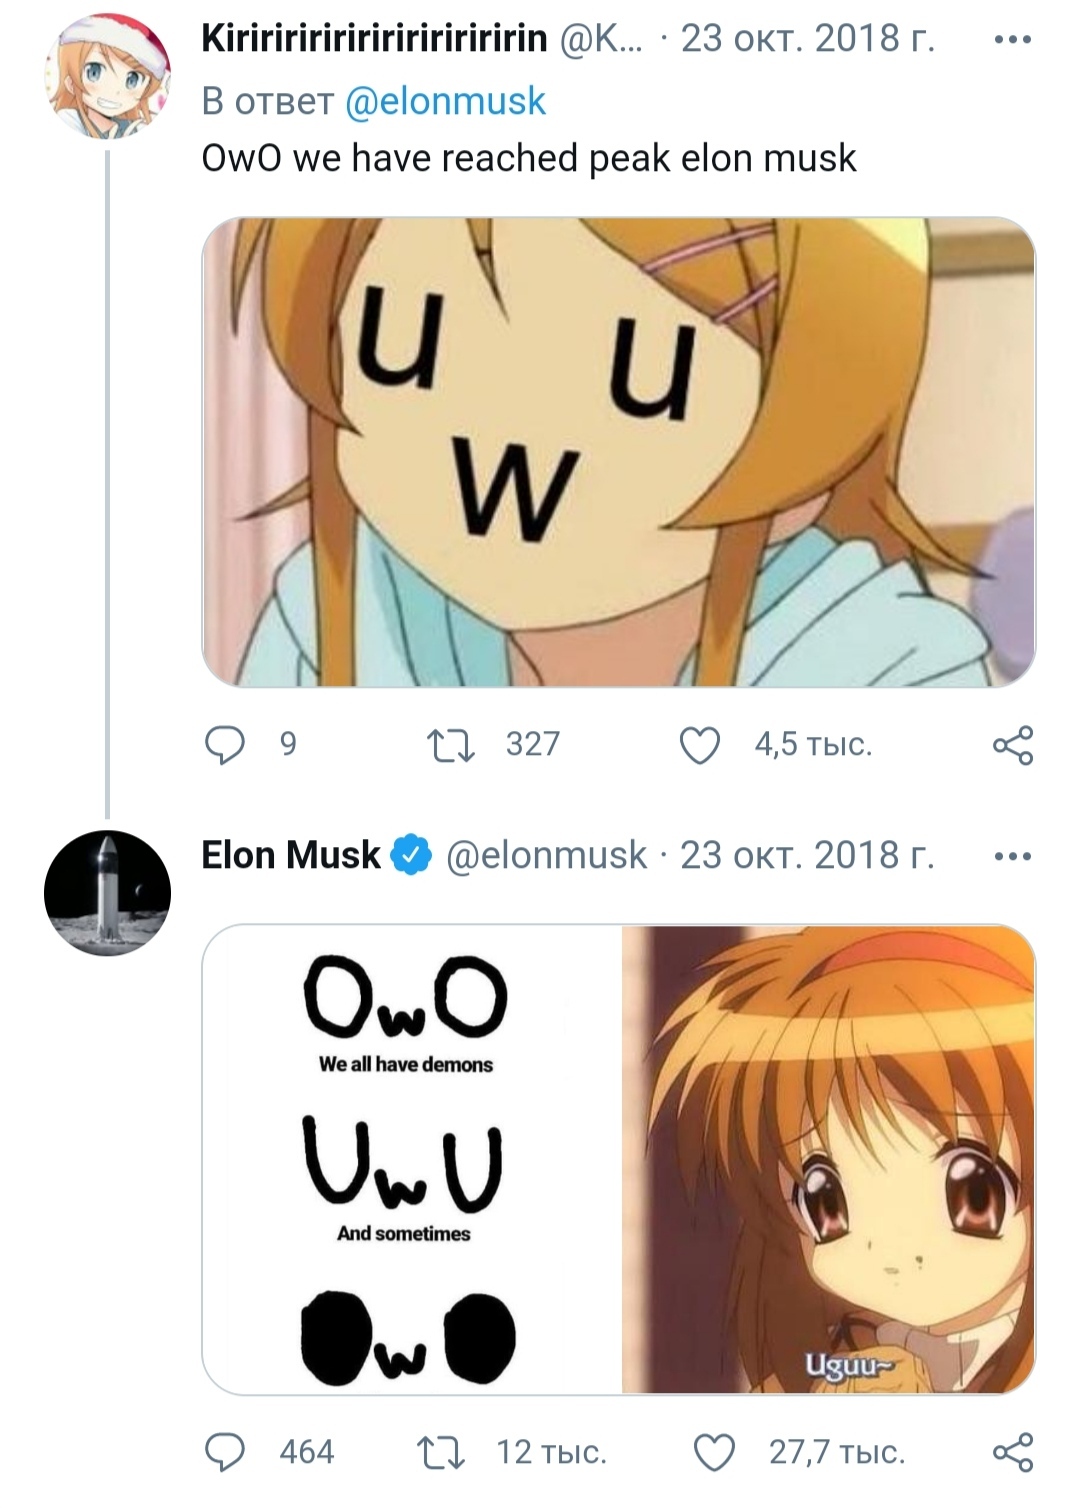This screenshot has width=1080, height=1508.
Task: Open the @elonmusk mention link in reply
Action: coord(445,101)
